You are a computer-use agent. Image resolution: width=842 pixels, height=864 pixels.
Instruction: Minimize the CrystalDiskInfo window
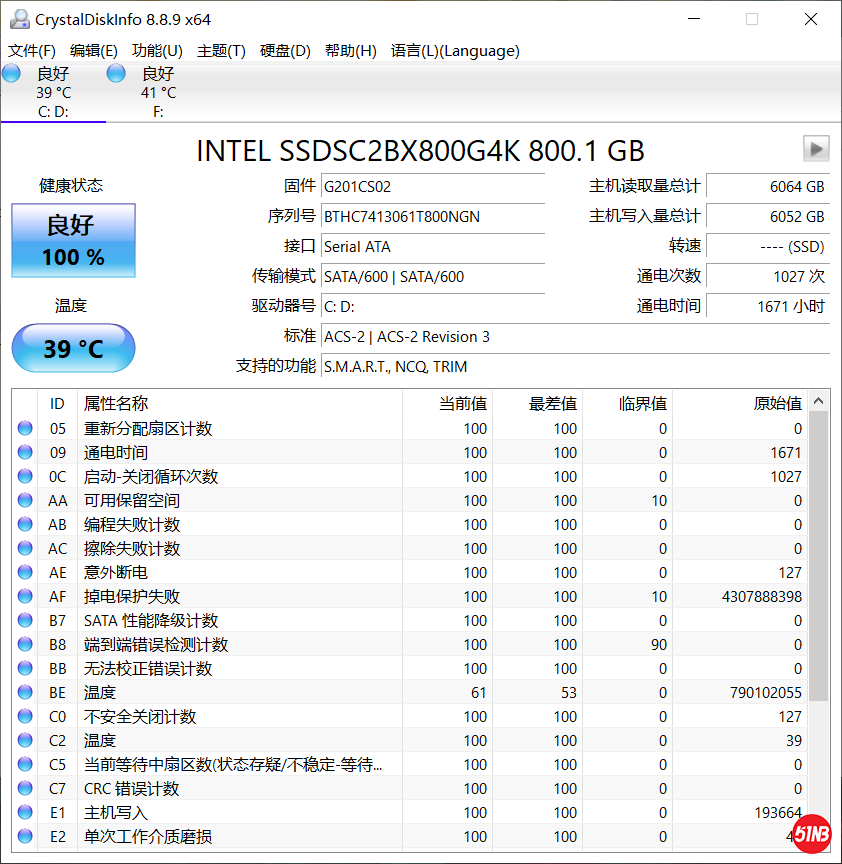pyautogui.click(x=694, y=19)
